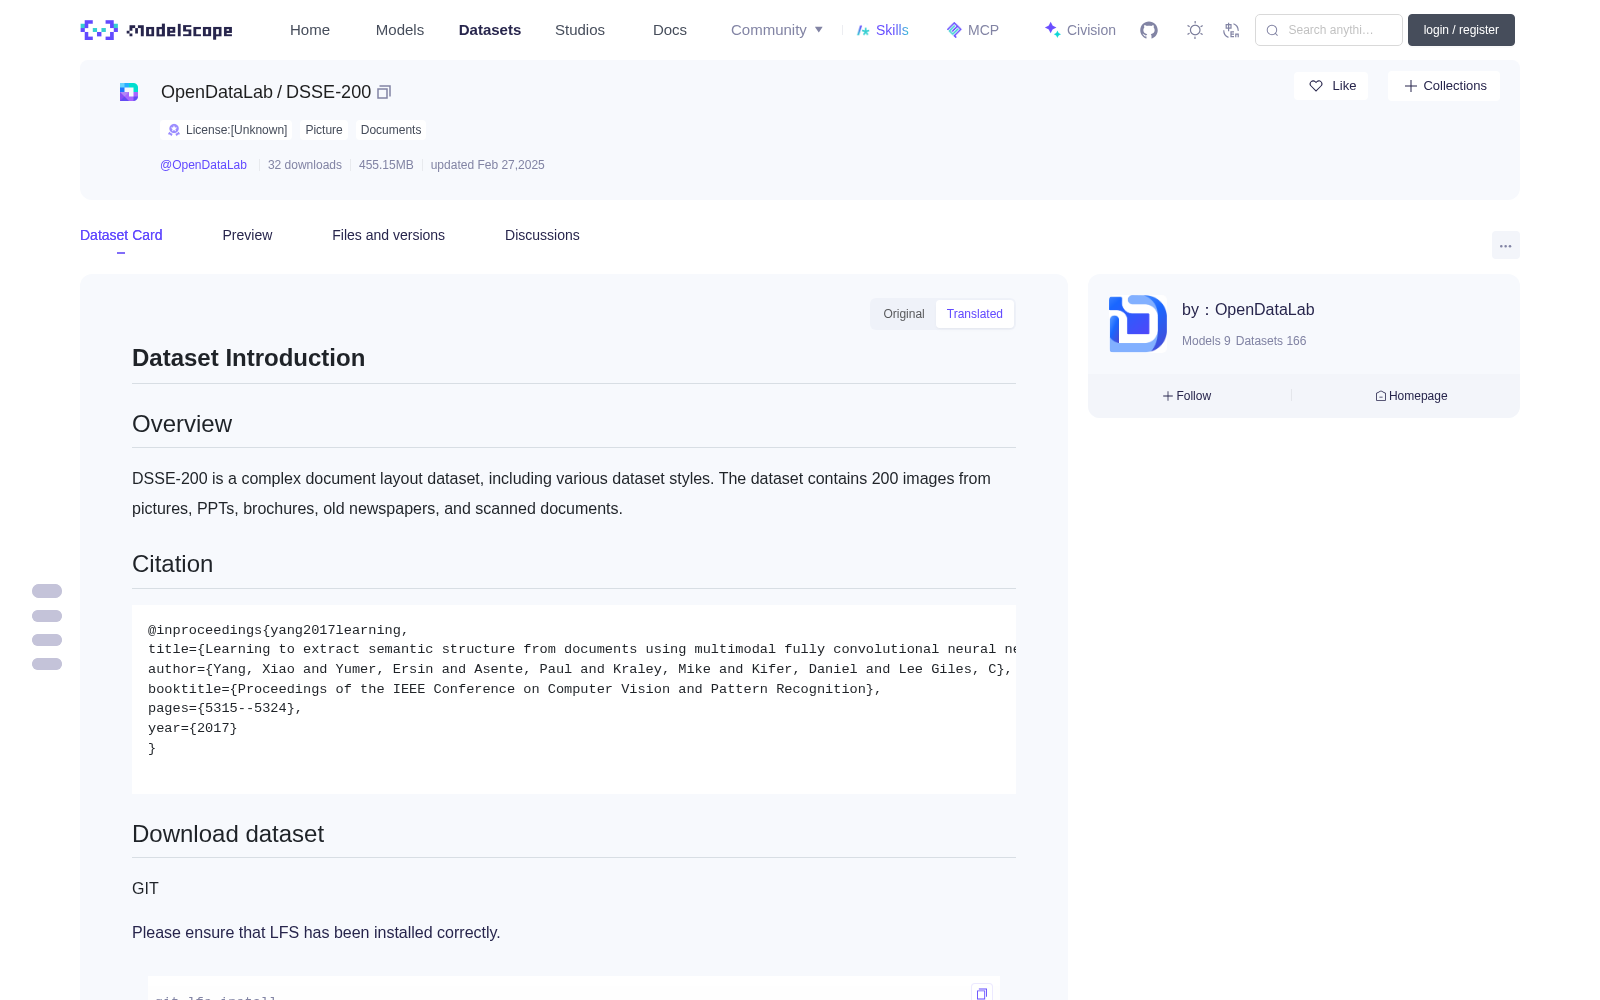Open the MCP page

pyautogui.click(x=973, y=30)
